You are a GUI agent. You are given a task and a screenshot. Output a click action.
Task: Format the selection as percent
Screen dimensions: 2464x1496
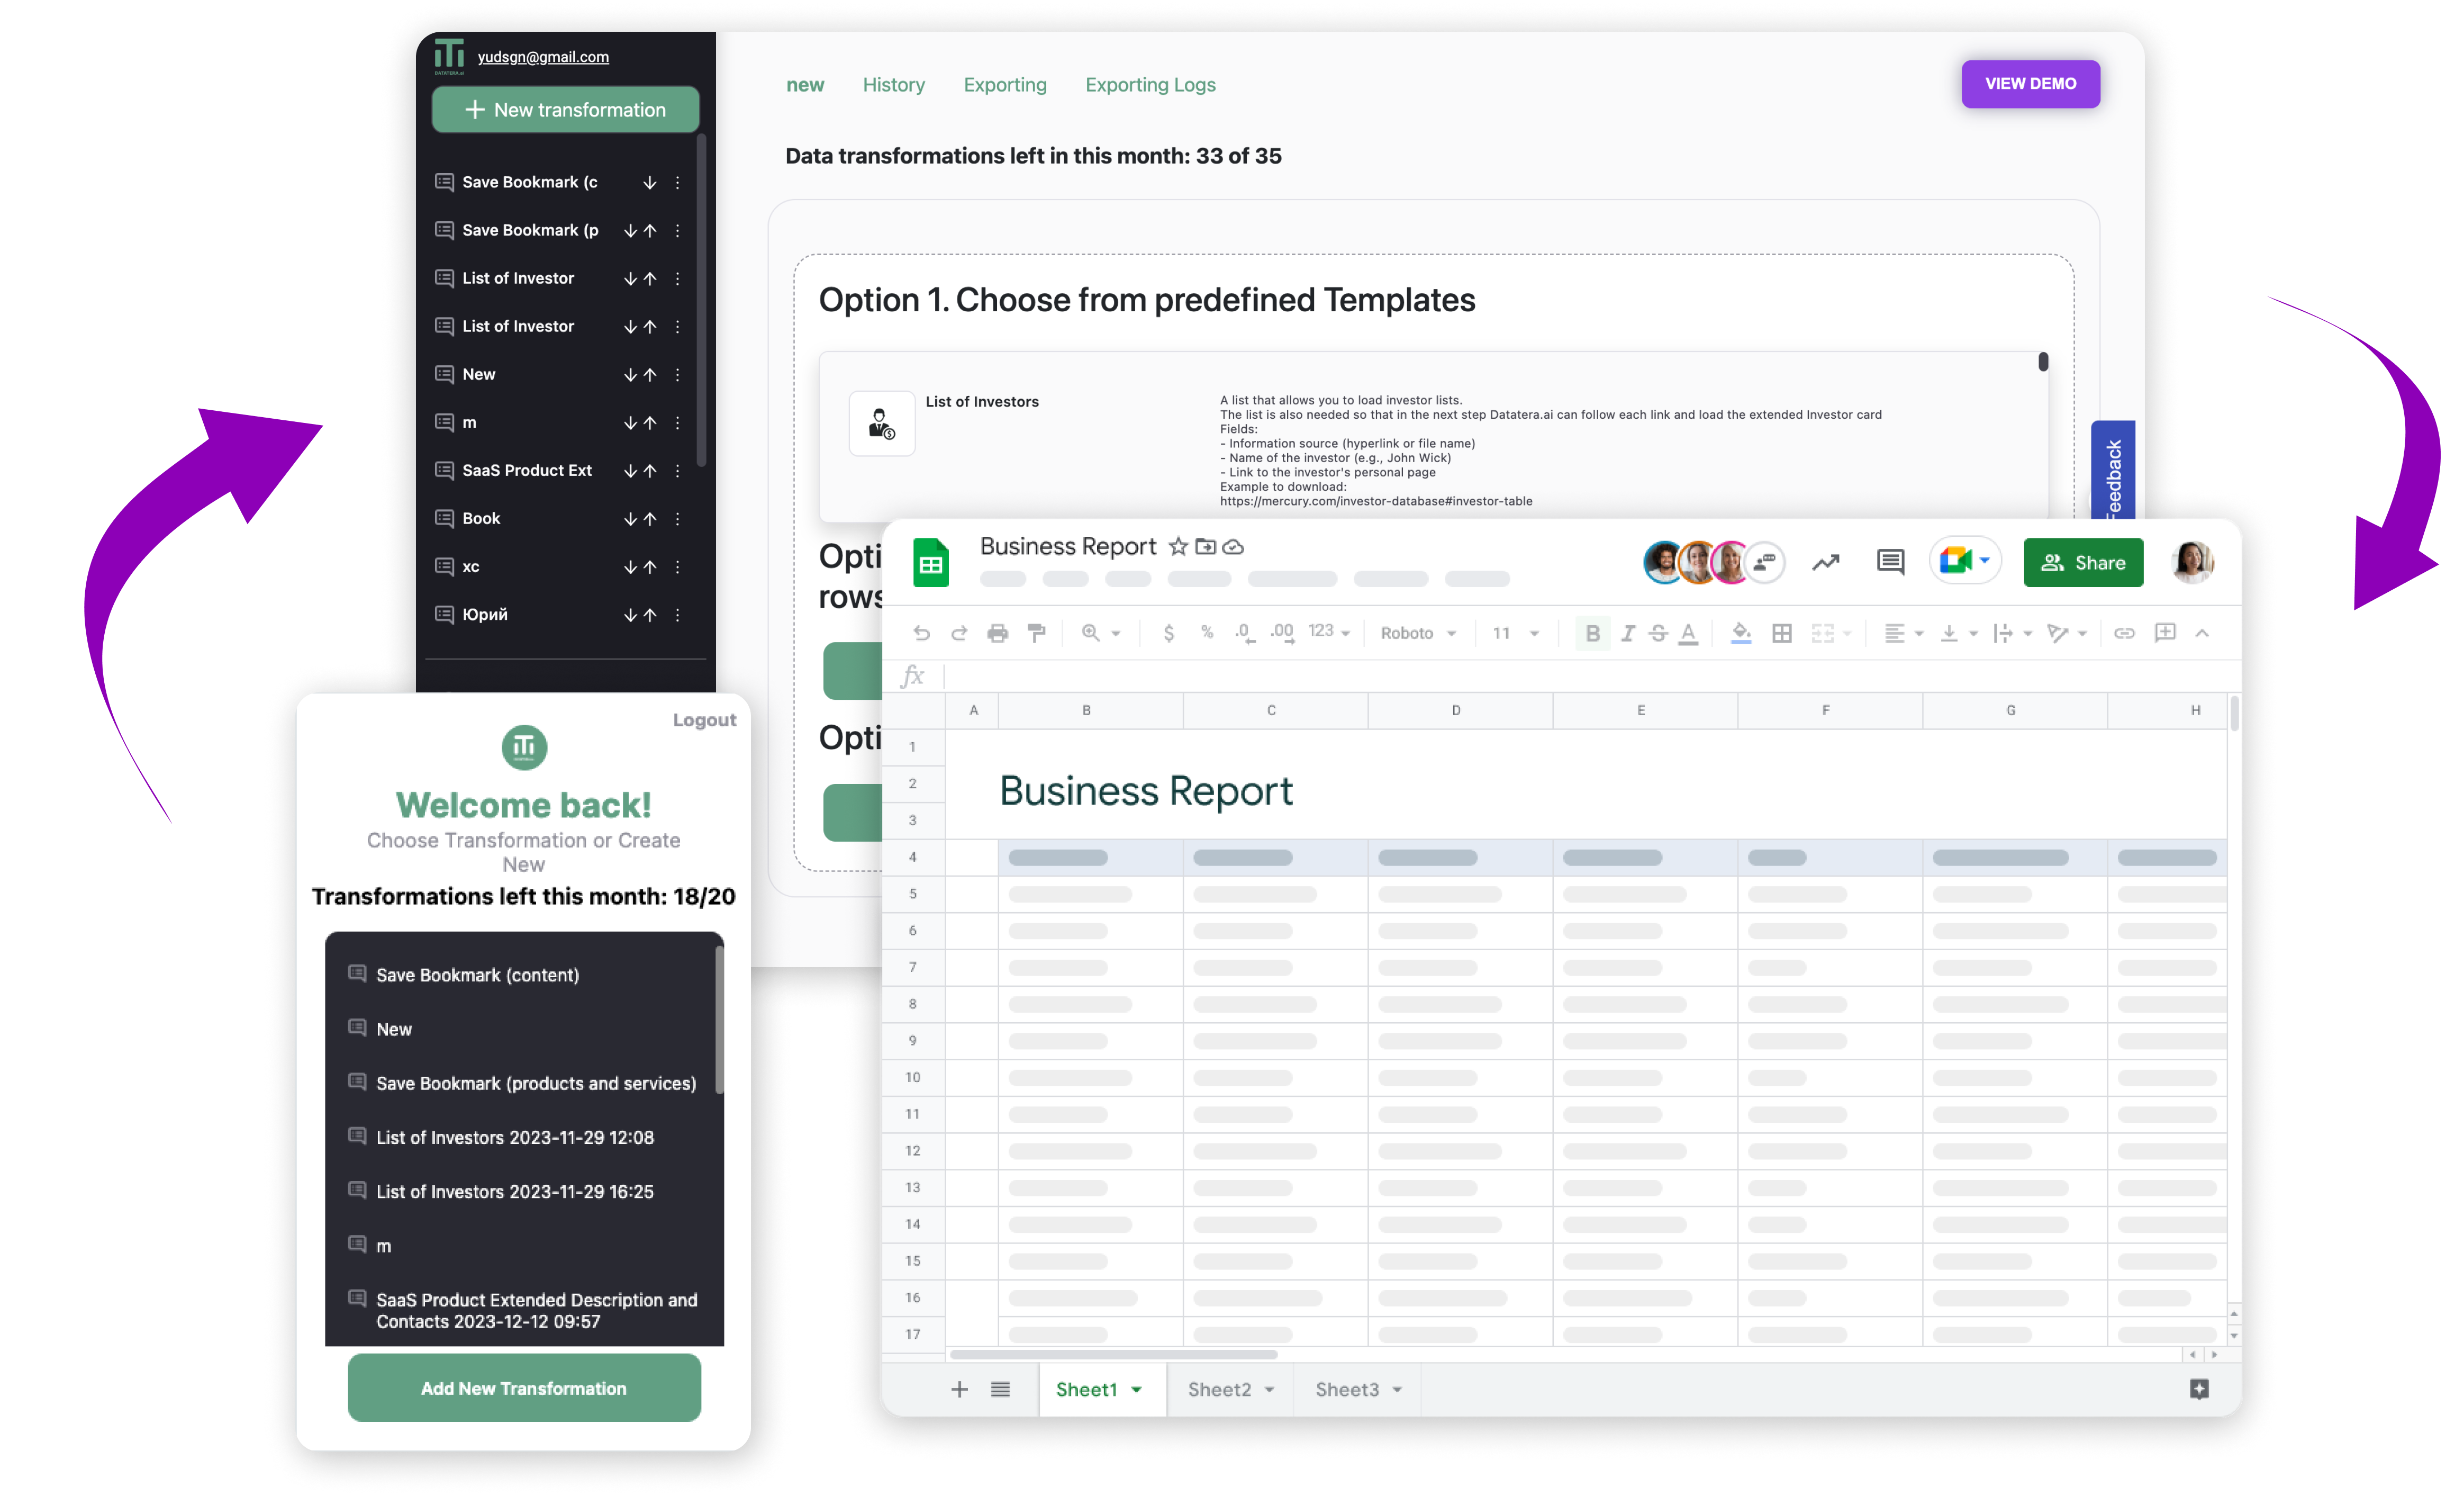[x=1207, y=633]
